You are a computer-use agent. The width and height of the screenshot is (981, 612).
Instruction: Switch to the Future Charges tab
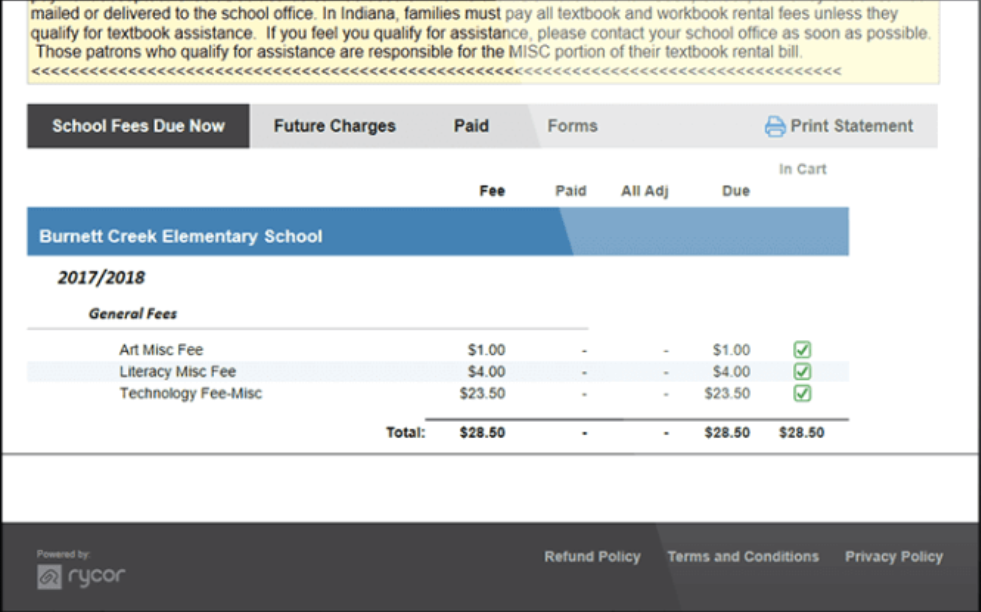click(x=334, y=126)
